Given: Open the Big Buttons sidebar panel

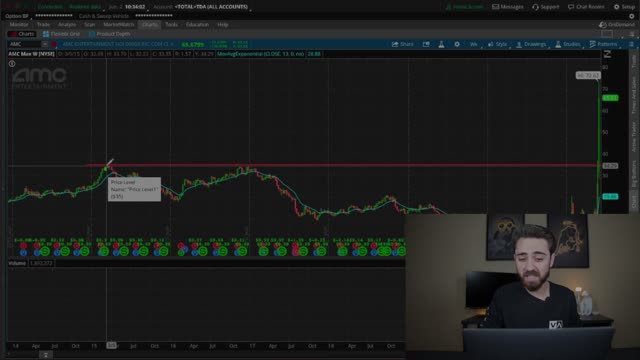Looking at the screenshot, I should tap(633, 174).
